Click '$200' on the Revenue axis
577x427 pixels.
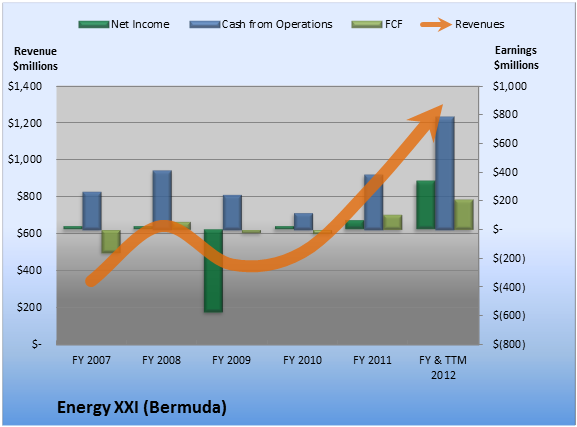point(29,307)
